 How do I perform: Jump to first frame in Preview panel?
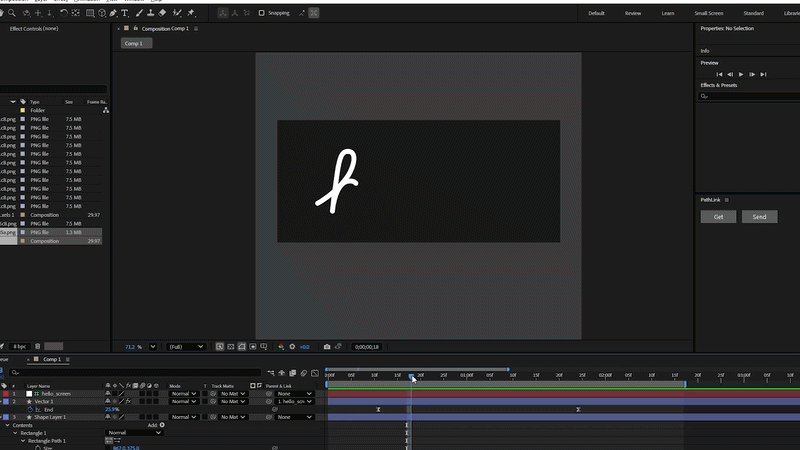[719, 74]
